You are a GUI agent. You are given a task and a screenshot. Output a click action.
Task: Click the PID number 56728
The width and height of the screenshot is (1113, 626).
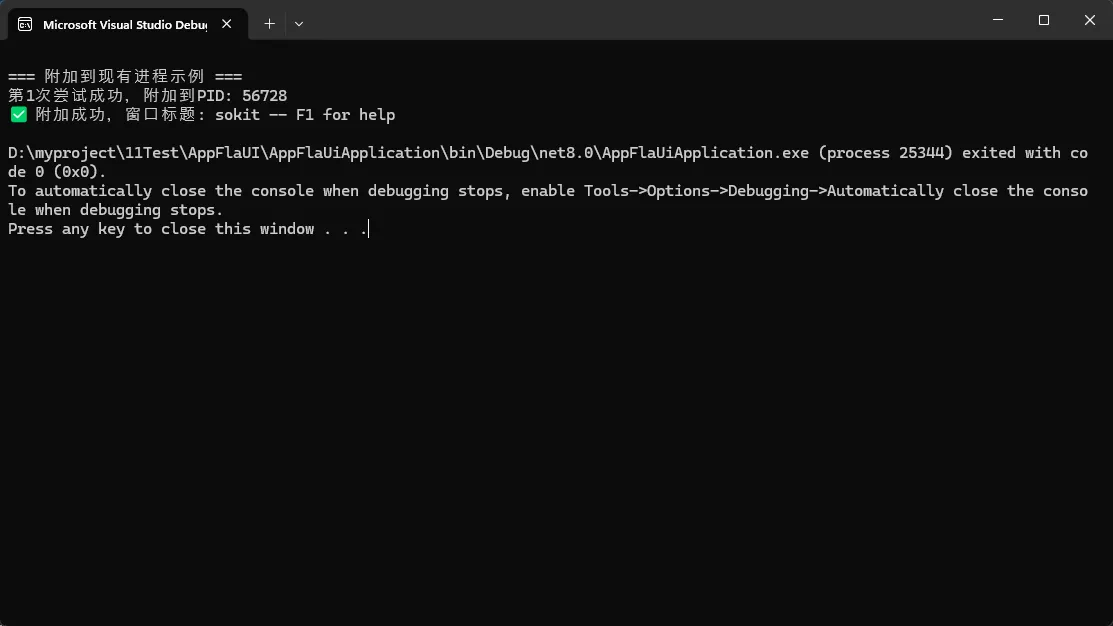coord(264,96)
